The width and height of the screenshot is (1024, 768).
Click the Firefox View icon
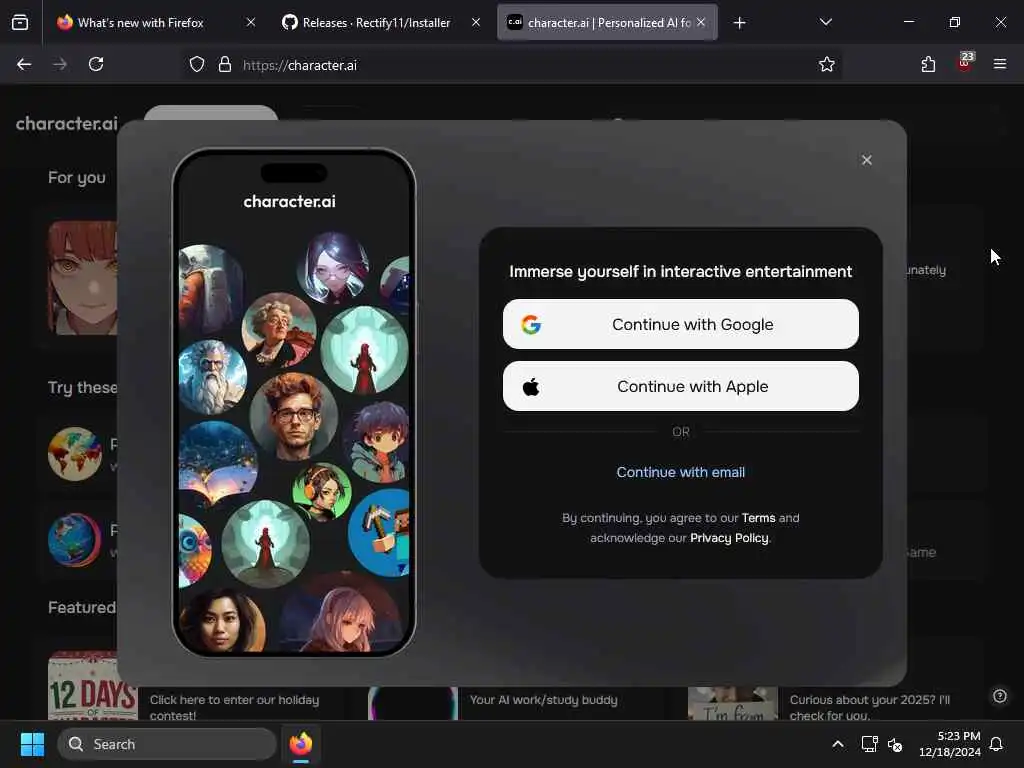tap(20, 23)
